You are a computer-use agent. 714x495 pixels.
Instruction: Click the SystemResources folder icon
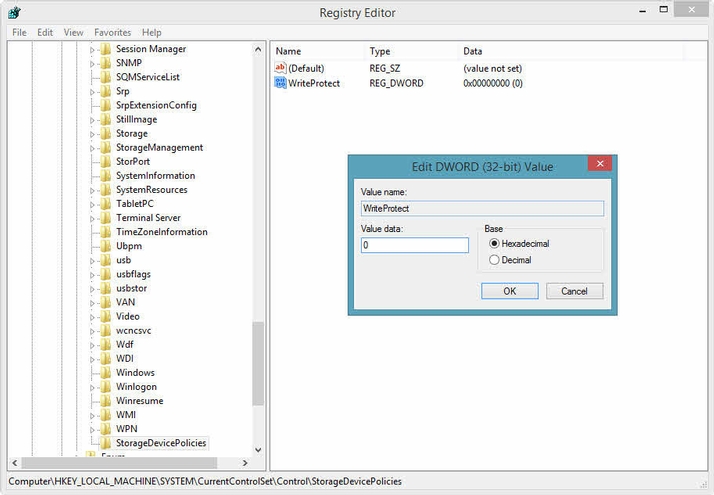pyautogui.click(x=106, y=190)
